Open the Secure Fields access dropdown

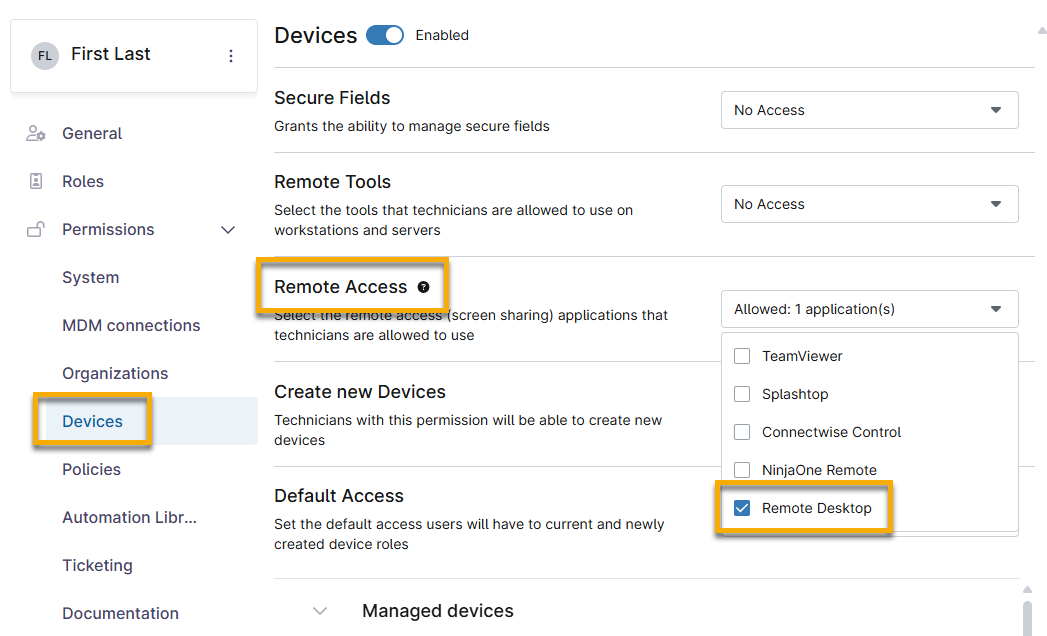tap(869, 110)
